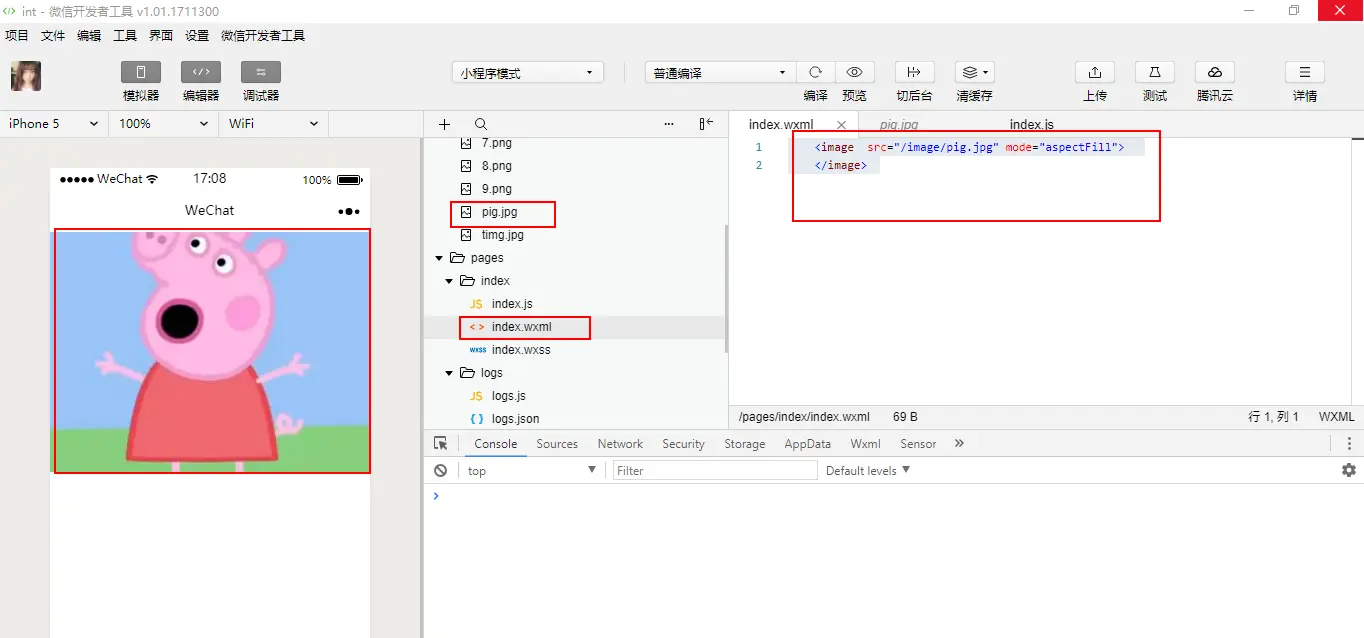1364x638 pixels.
Task: Collapse the logs folder
Action: (449, 373)
